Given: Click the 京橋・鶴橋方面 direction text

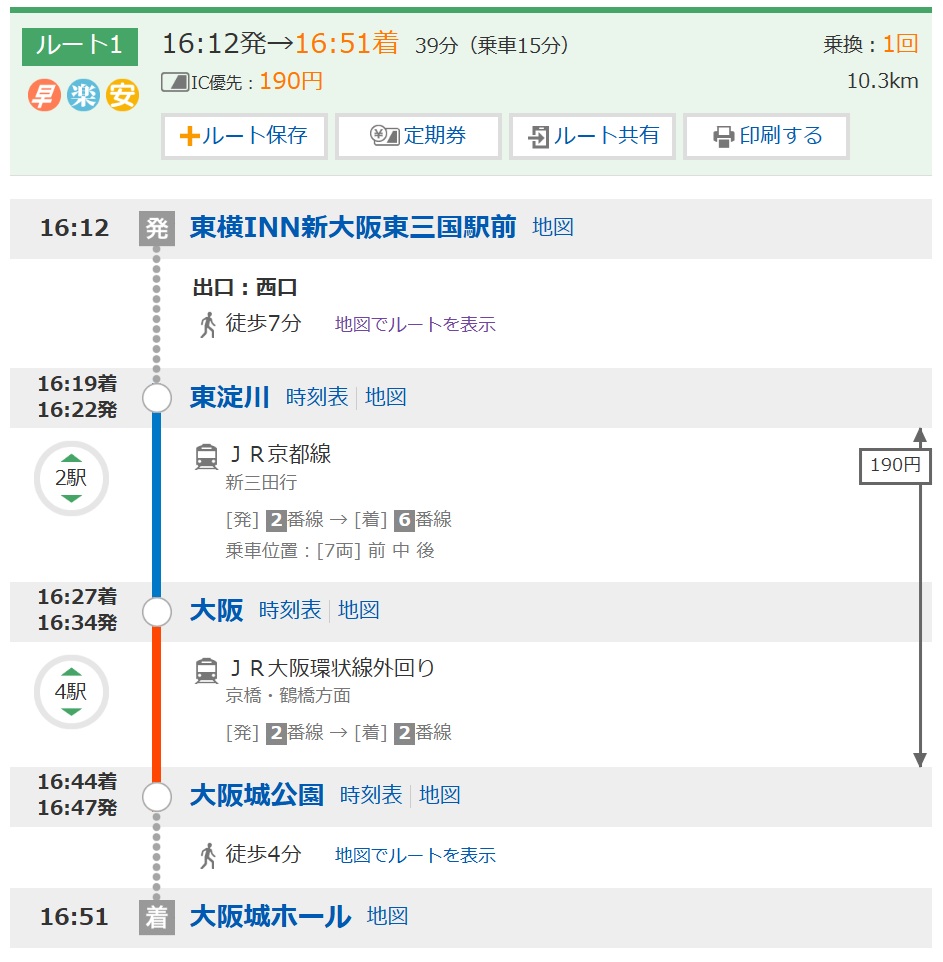Looking at the screenshot, I should pyautogui.click(x=288, y=696).
